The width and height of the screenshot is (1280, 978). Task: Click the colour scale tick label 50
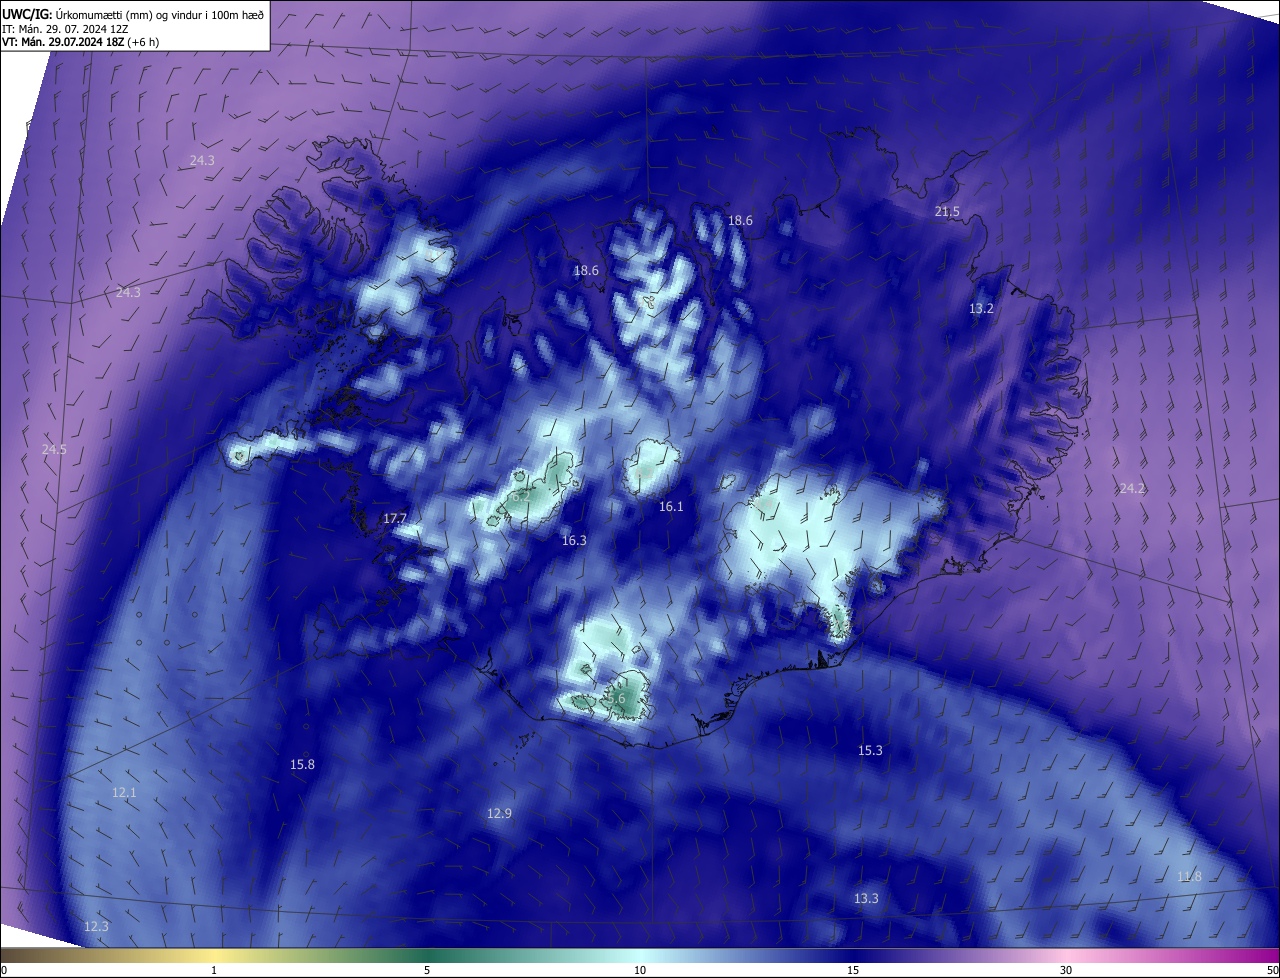[1272, 970]
